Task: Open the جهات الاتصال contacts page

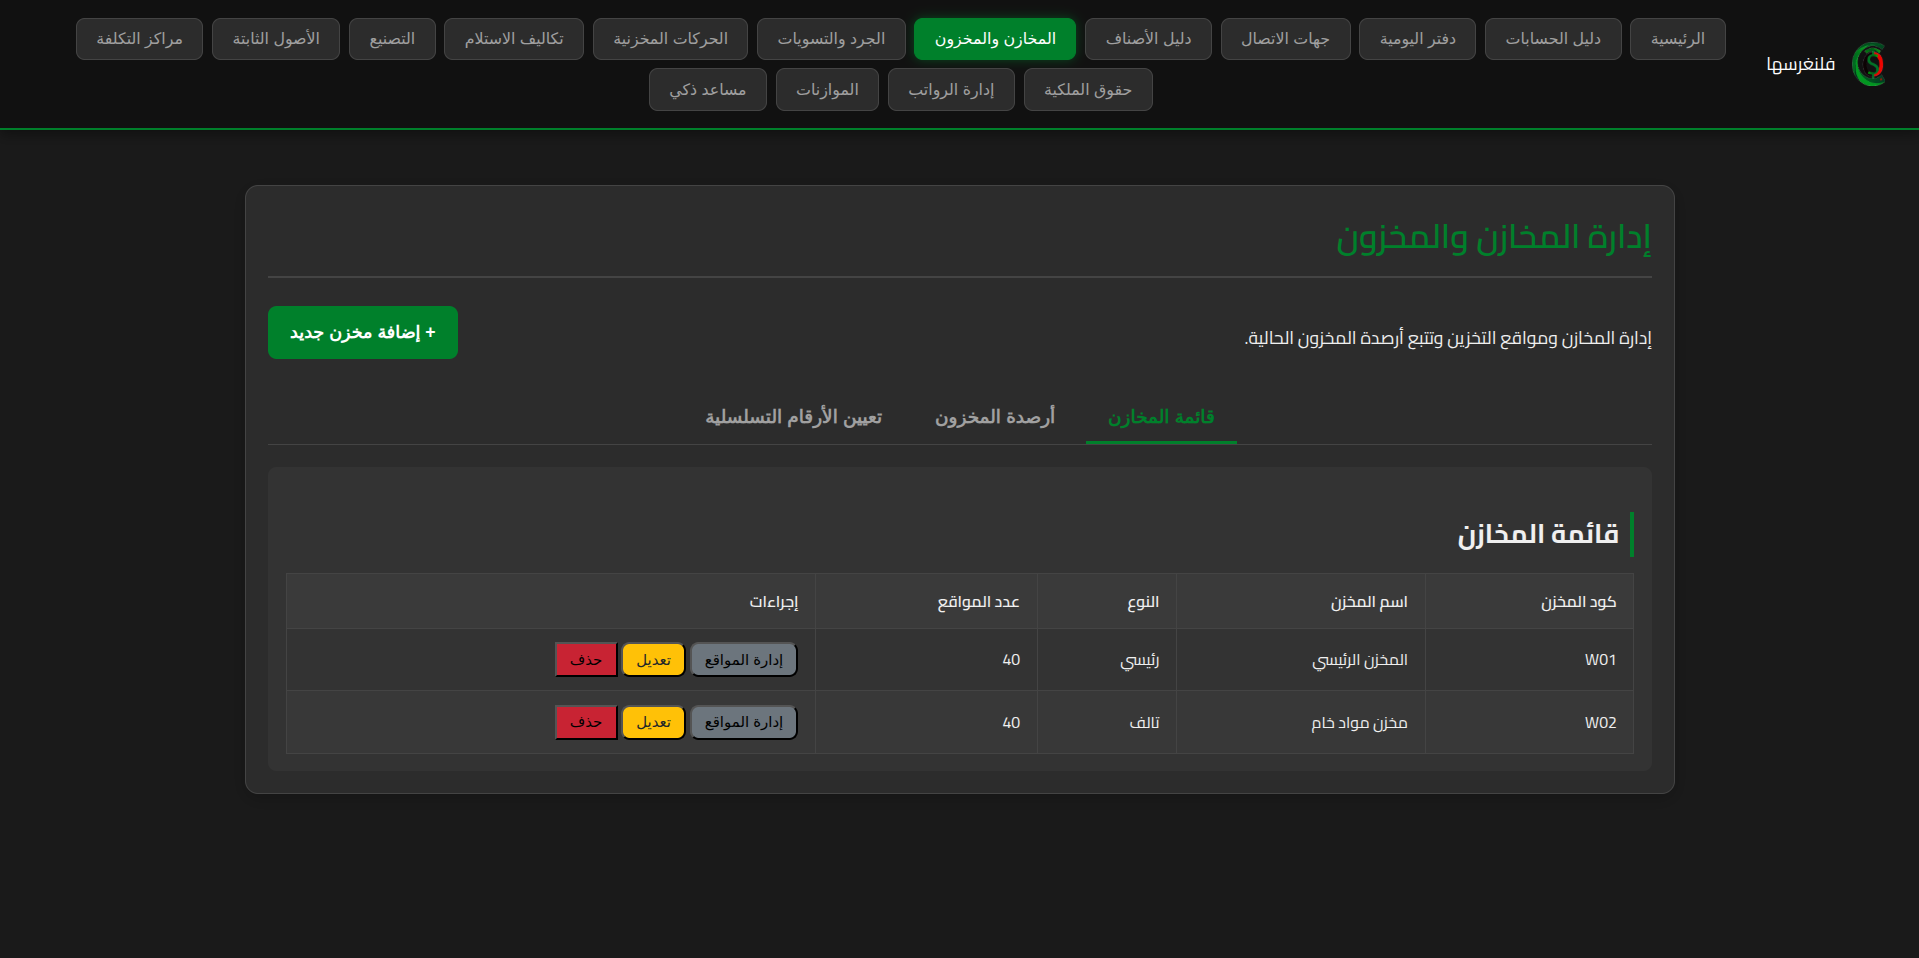Action: click(x=1285, y=39)
